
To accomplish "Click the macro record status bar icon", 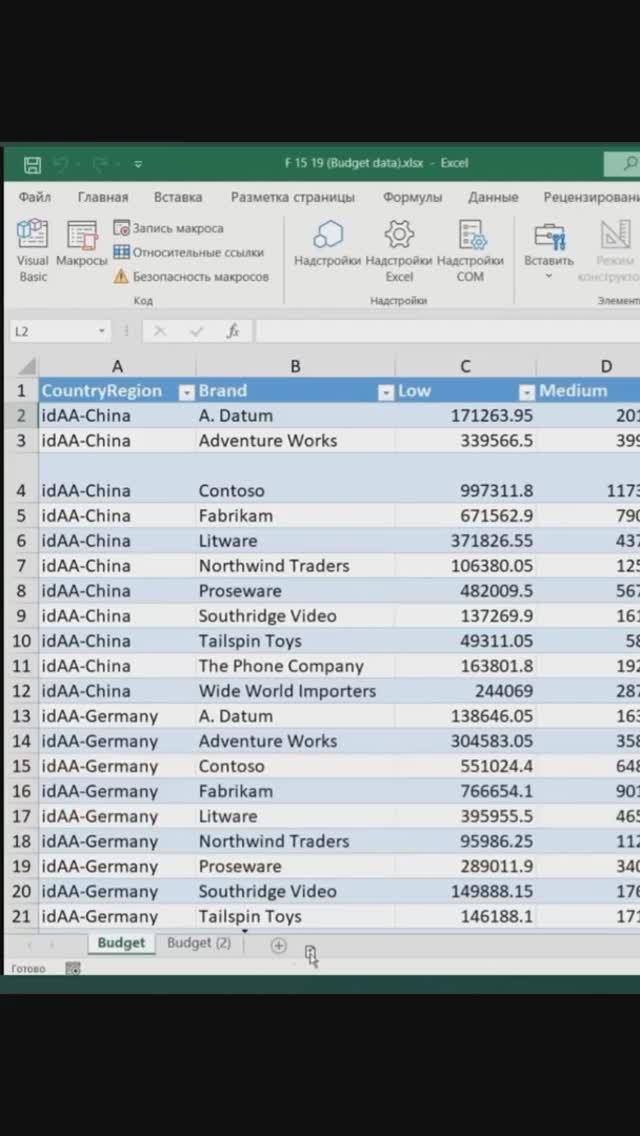I will coord(73,968).
